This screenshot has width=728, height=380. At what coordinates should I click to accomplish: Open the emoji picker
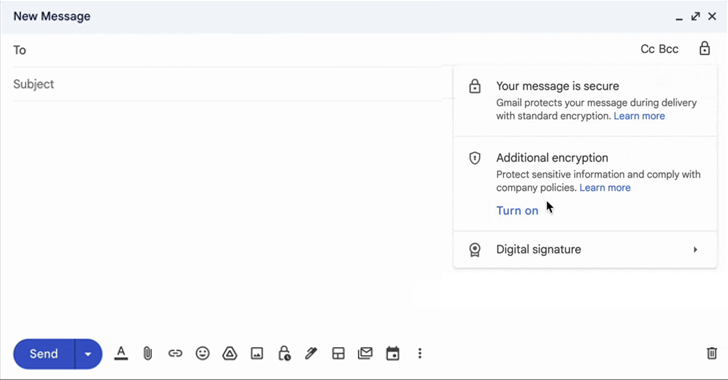pos(202,354)
